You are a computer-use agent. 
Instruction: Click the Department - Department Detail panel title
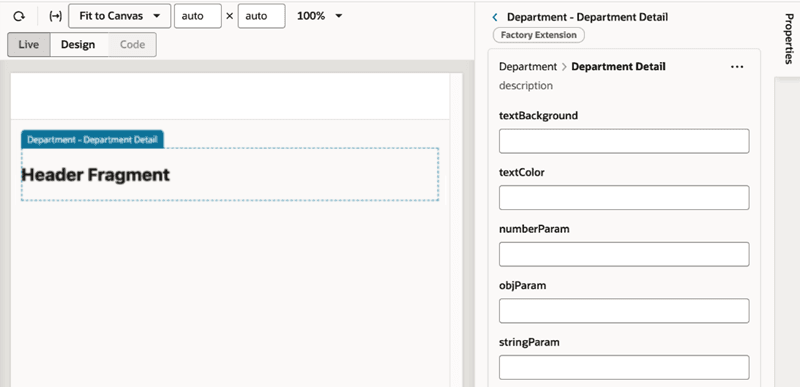coord(587,17)
